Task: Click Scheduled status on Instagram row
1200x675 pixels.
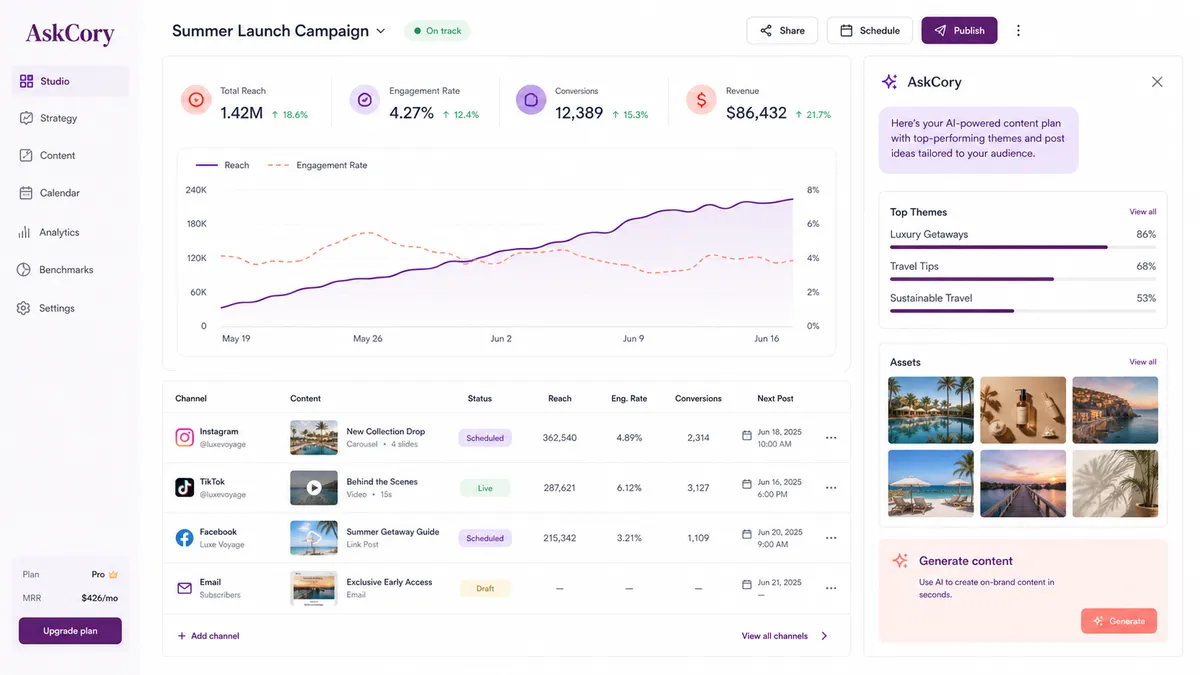Action: tap(485, 438)
